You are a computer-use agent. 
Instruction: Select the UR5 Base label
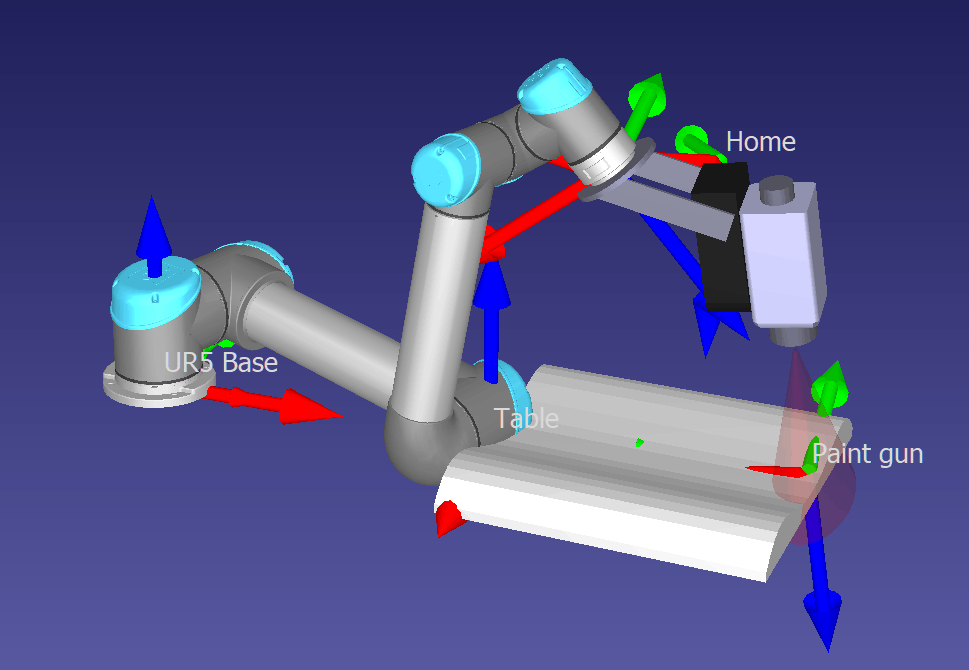(221, 362)
